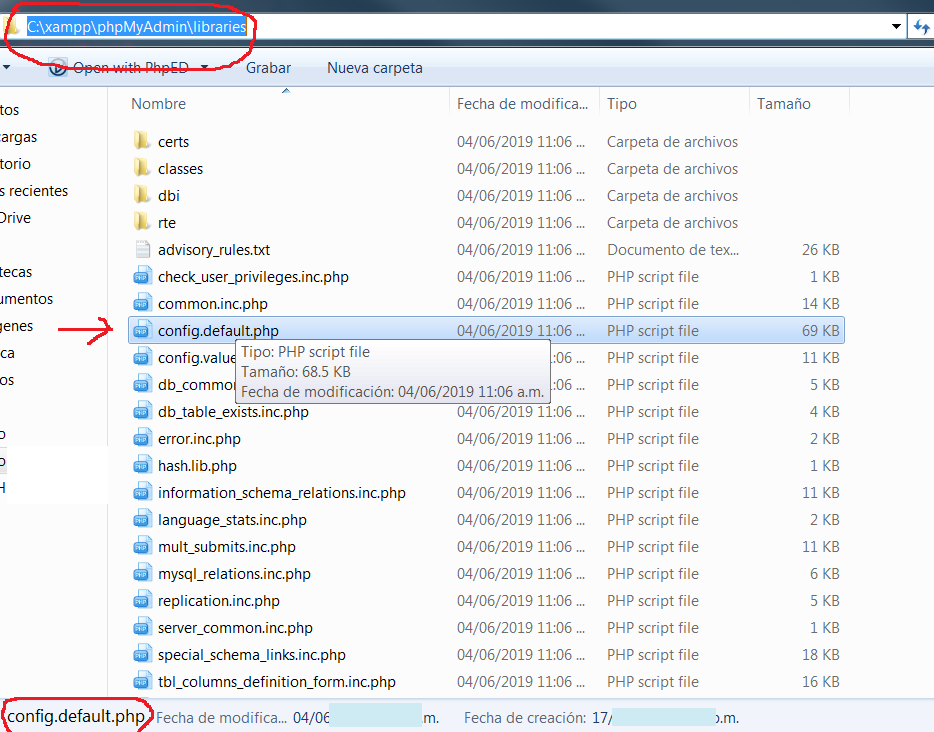Select server_common.inc.php file name
This screenshot has height=732, width=934.
tap(235, 628)
